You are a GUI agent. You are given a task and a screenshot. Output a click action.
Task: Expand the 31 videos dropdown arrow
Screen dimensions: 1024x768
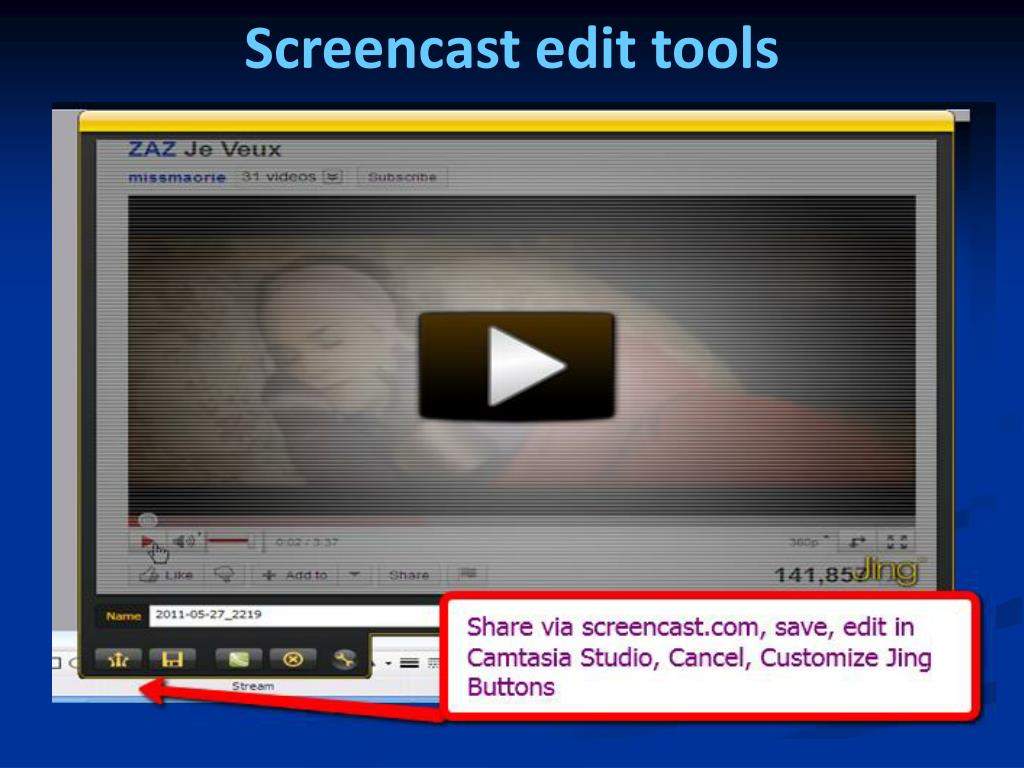coord(332,177)
